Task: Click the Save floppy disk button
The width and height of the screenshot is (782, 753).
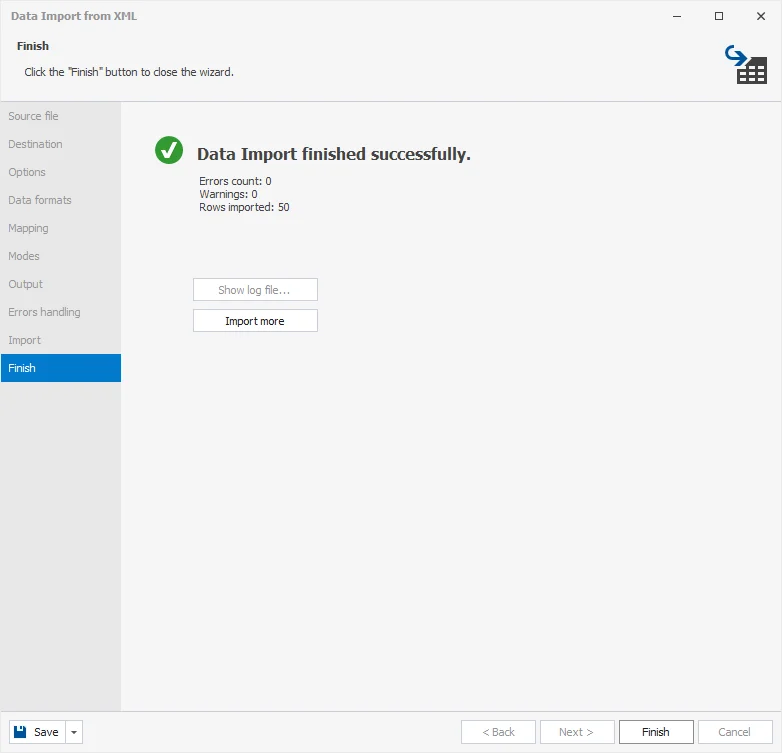Action: [36, 732]
